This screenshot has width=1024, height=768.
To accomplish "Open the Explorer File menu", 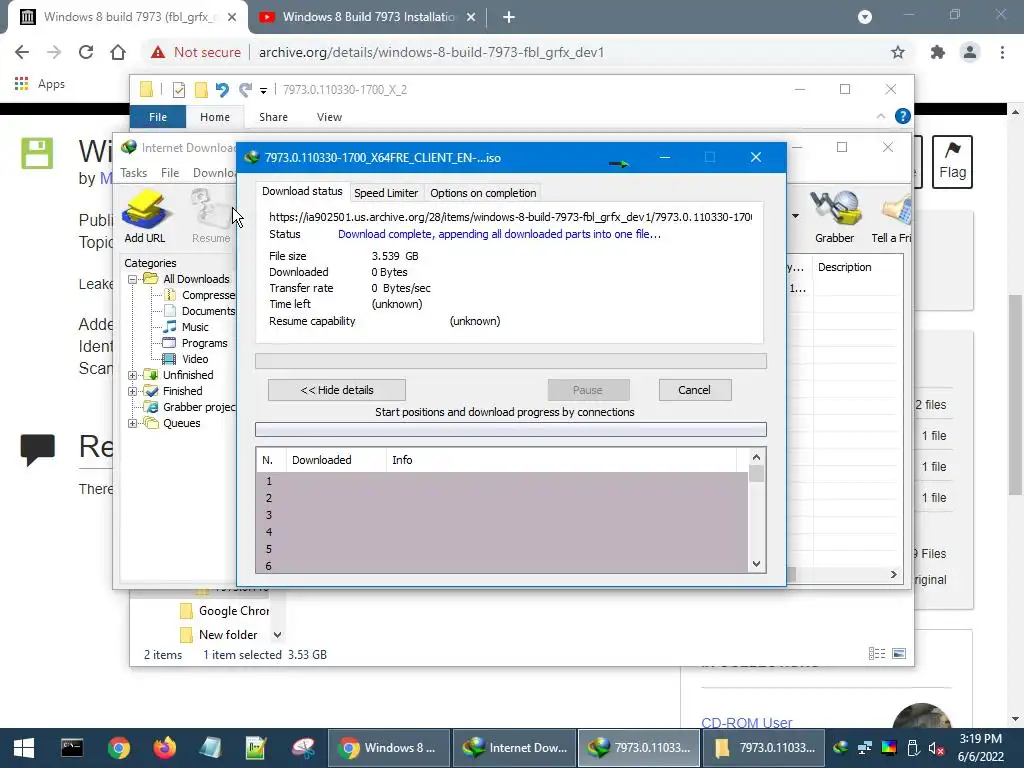I will click(x=157, y=117).
